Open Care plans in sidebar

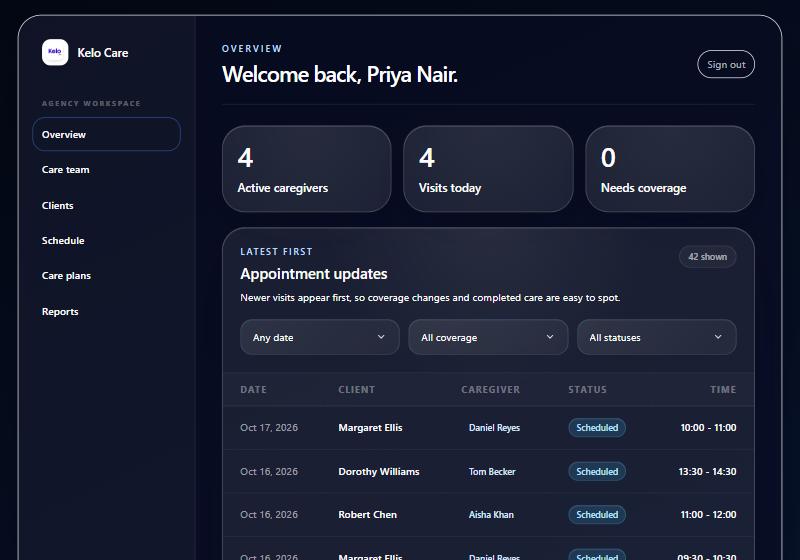pos(66,275)
